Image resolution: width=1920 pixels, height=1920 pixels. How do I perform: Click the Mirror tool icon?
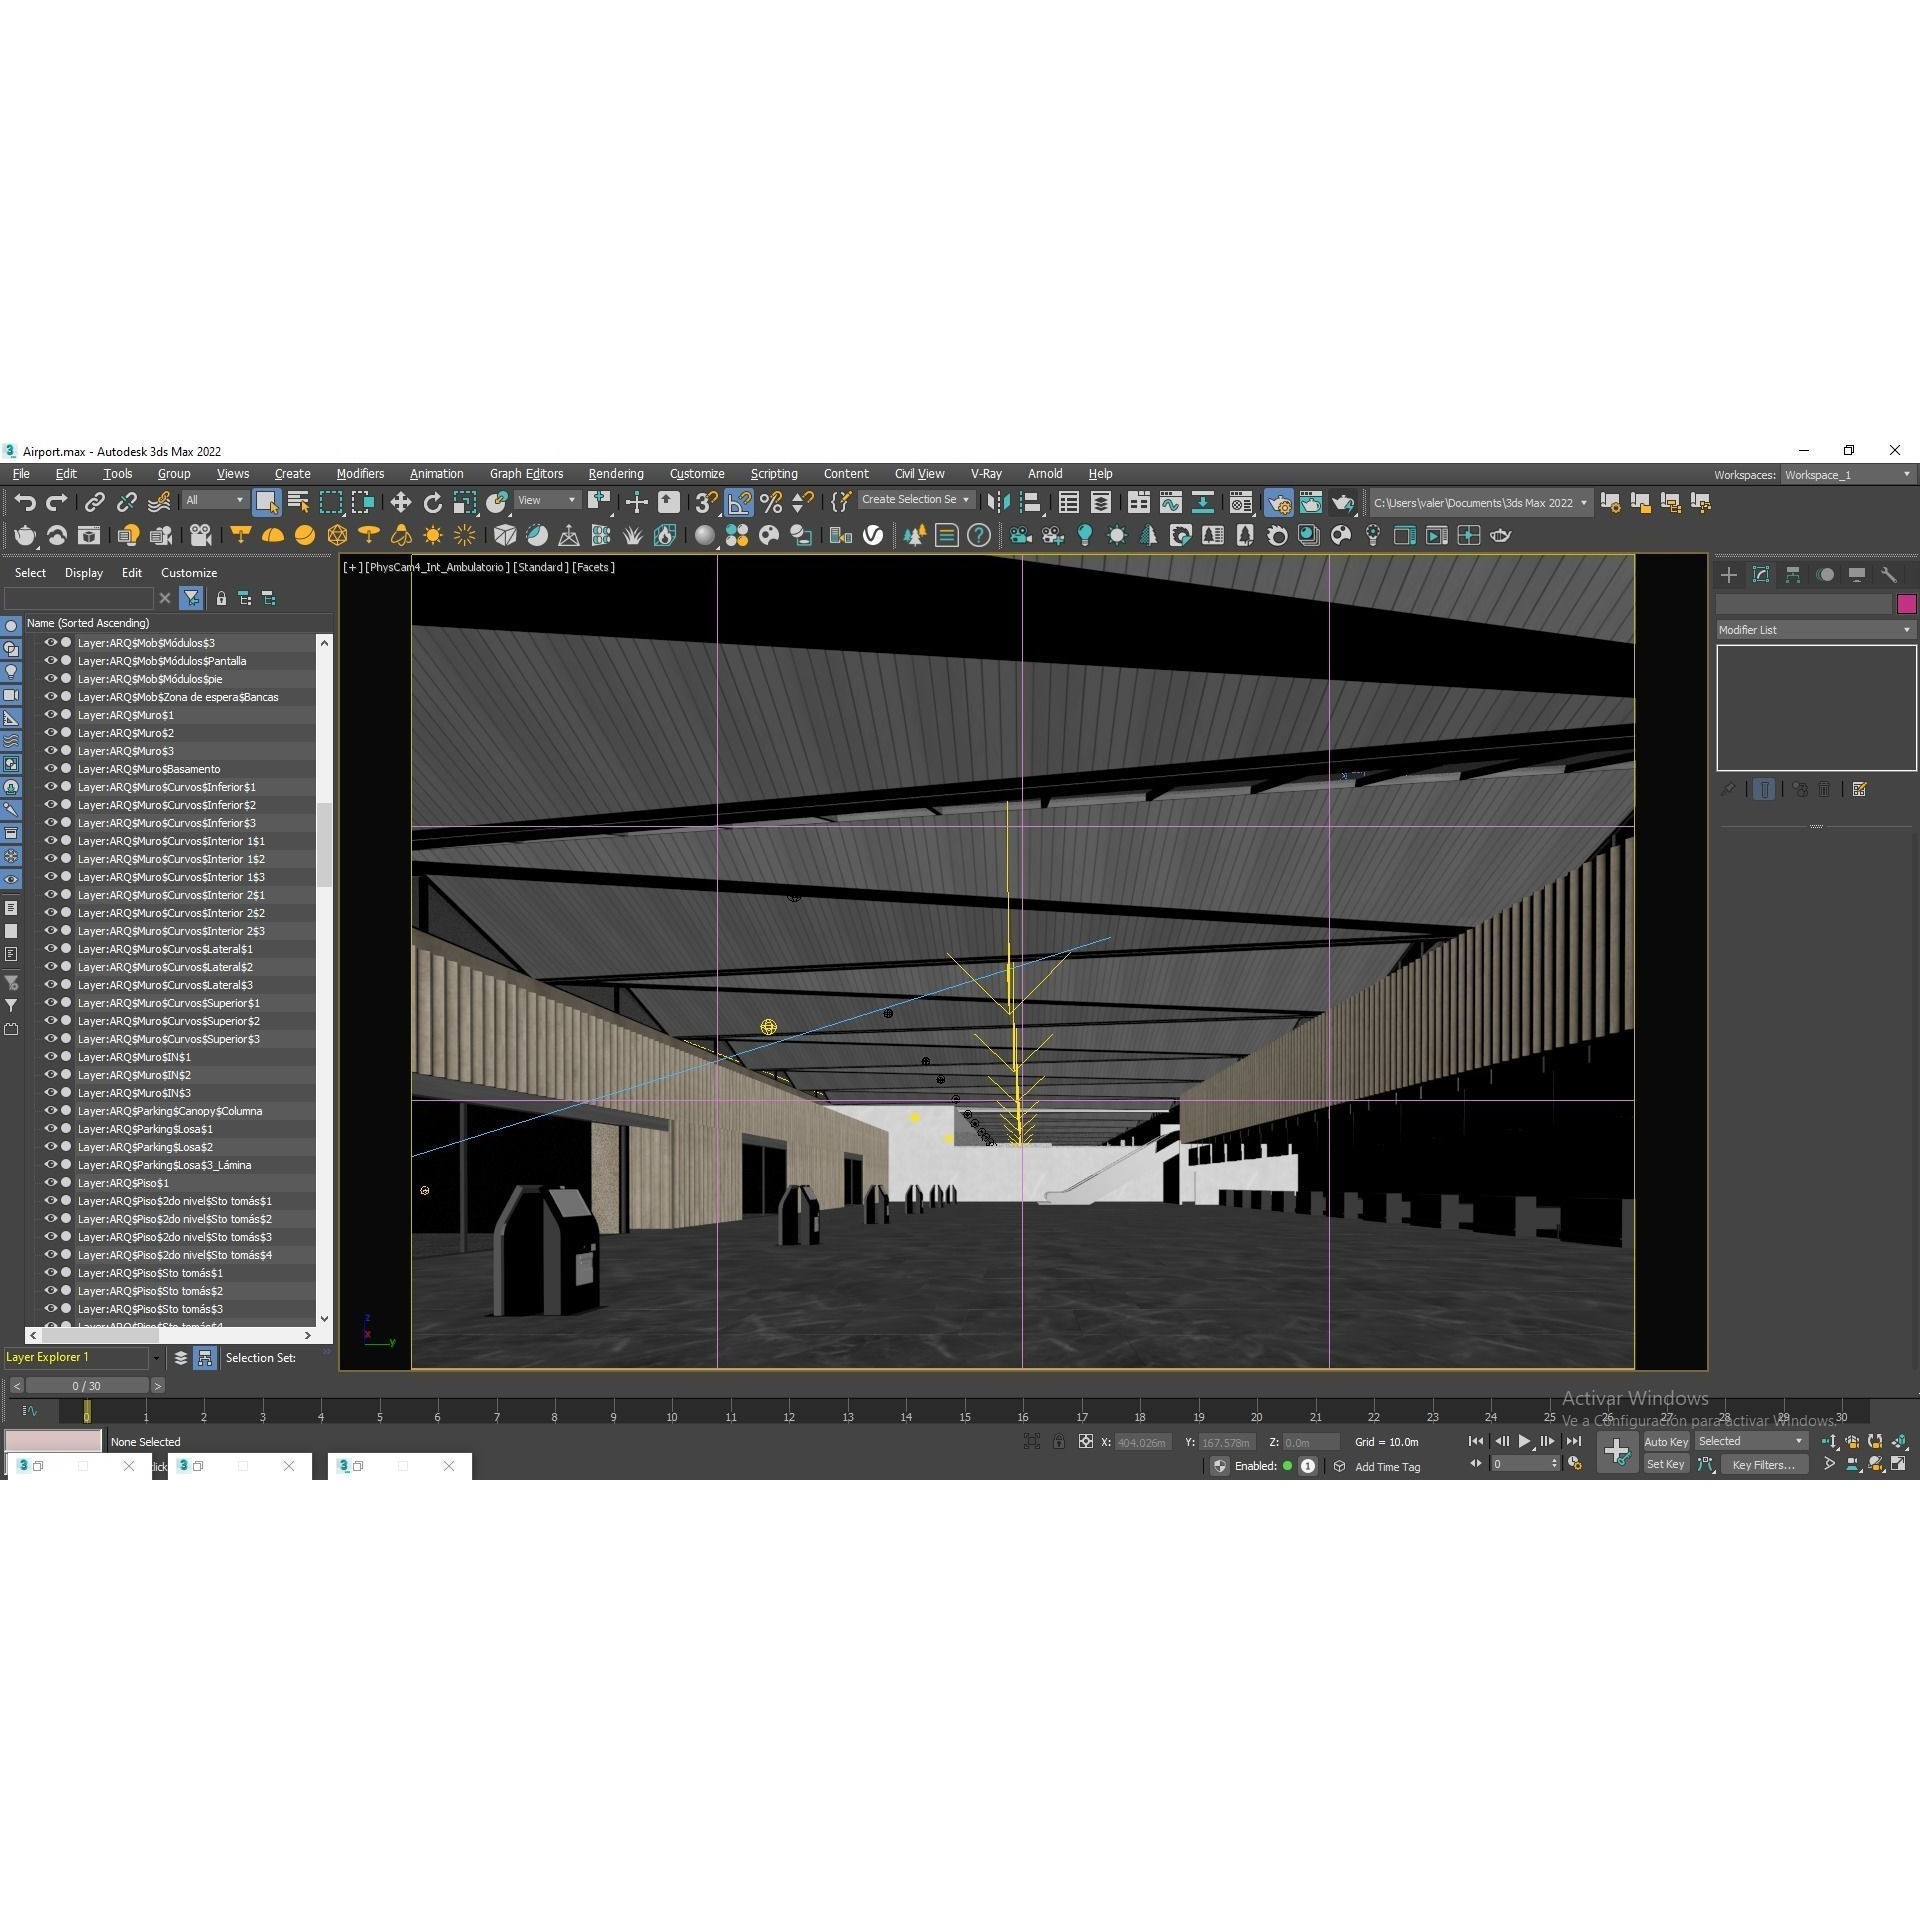pos(998,503)
